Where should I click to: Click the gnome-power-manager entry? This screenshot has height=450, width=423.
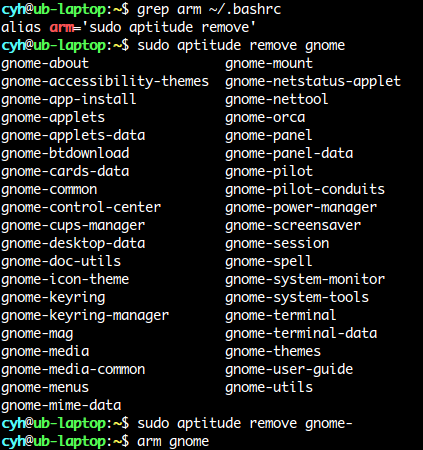[301, 208]
